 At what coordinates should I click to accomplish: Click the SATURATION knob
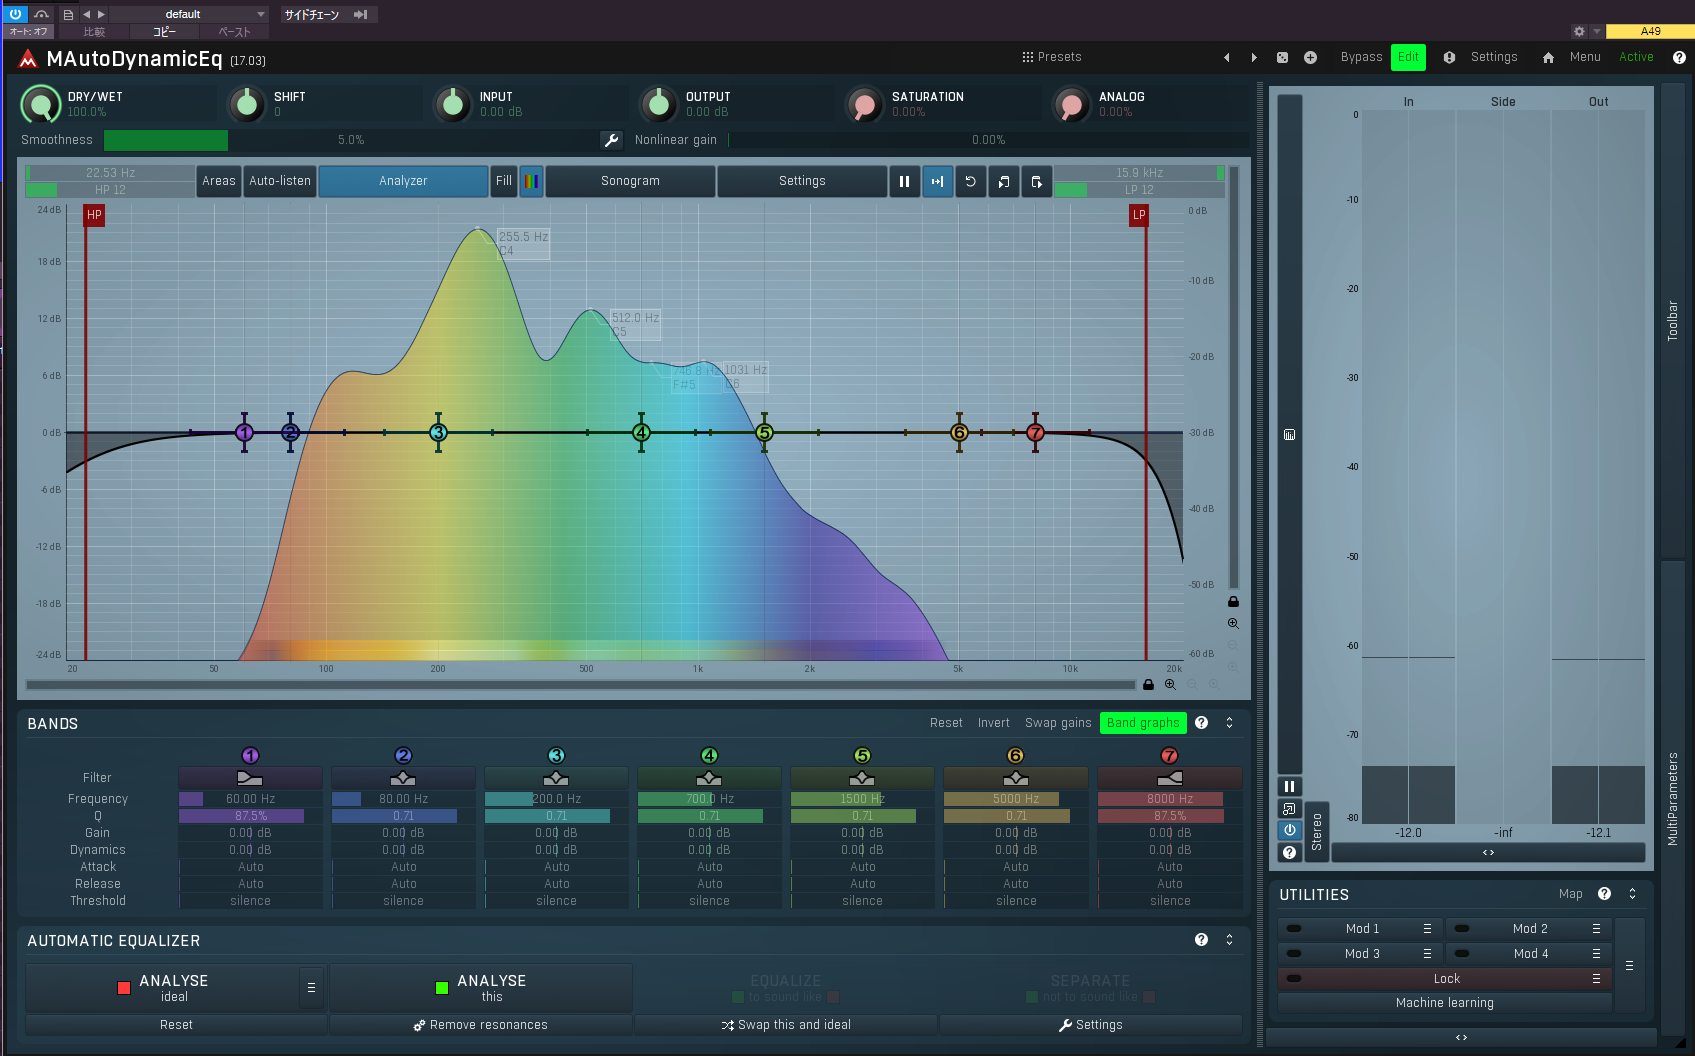(865, 104)
